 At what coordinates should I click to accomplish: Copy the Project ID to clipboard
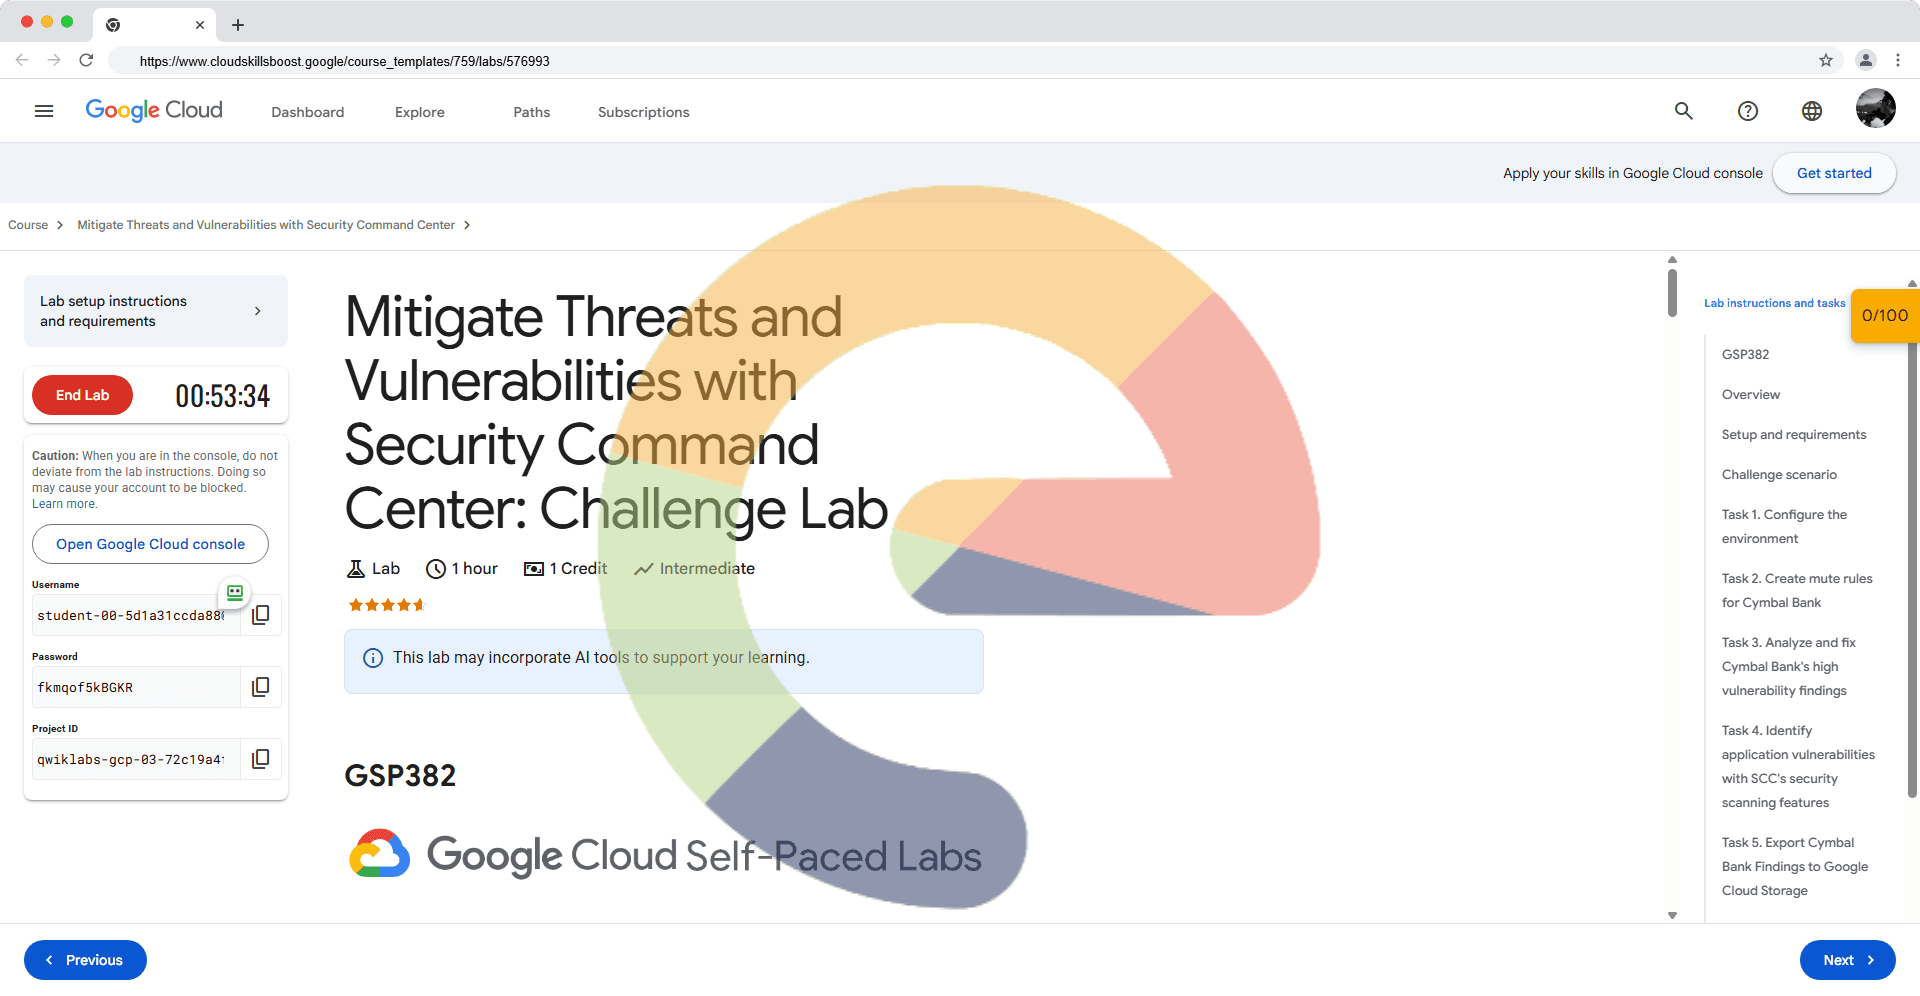[x=261, y=759]
